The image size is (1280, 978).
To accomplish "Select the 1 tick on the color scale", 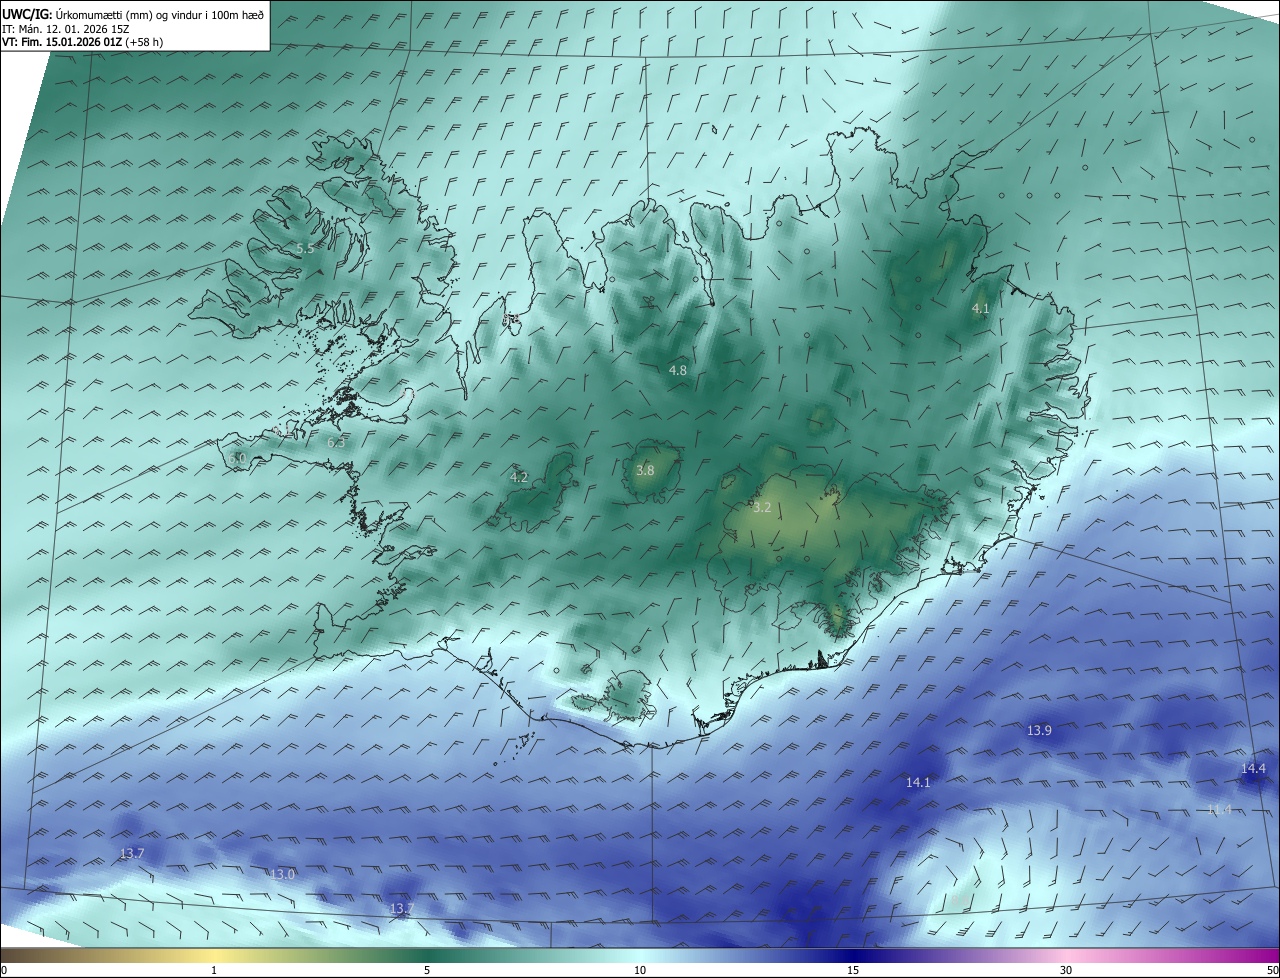I will (x=214, y=970).
